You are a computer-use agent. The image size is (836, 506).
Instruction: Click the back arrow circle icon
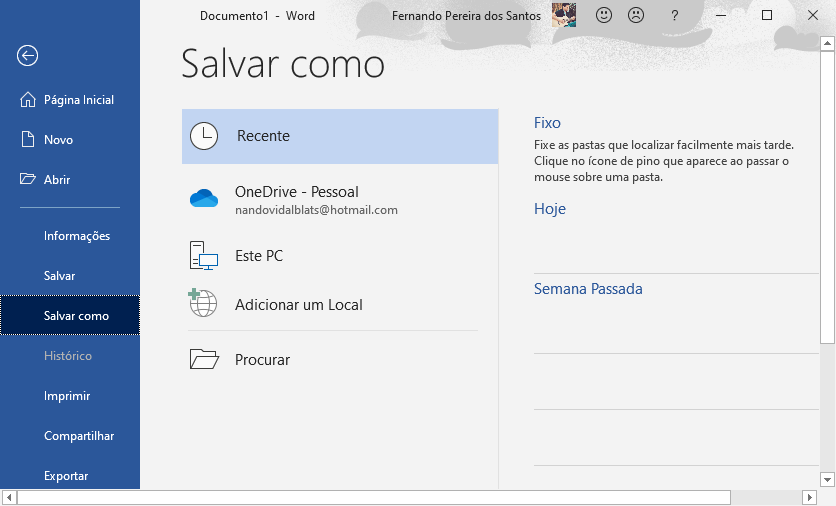tap(27, 55)
